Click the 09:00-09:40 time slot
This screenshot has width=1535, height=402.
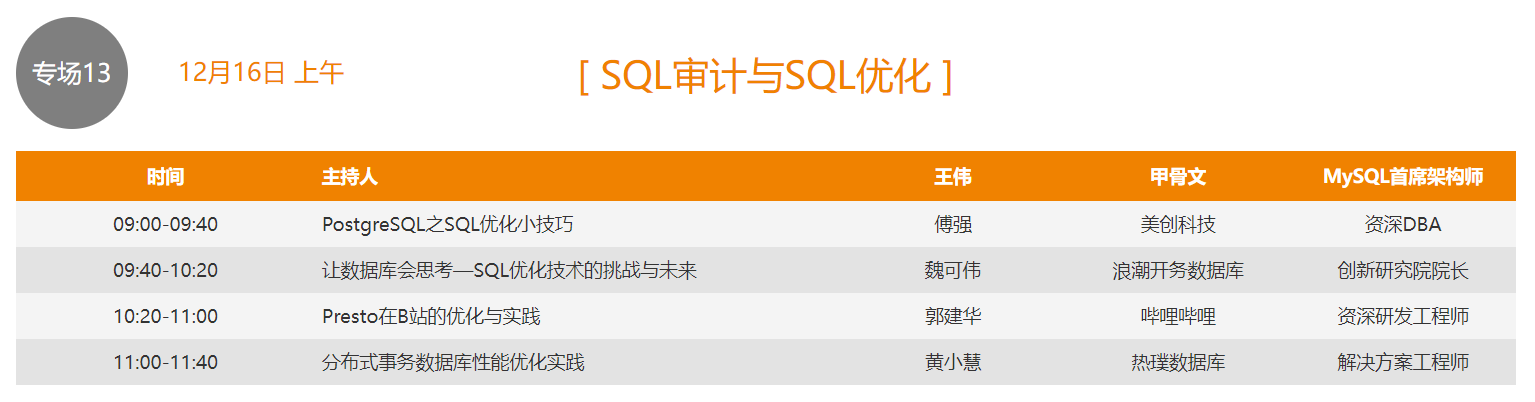pos(165,224)
